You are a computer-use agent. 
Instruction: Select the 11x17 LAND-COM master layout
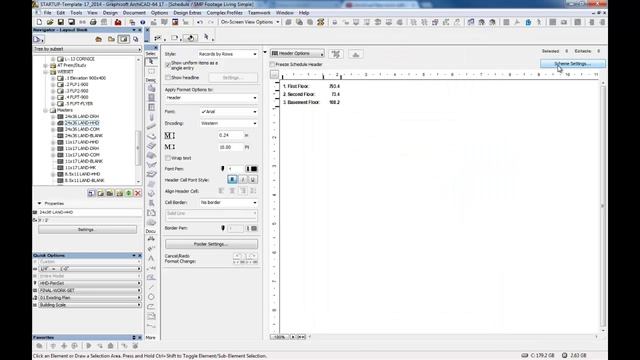(82, 155)
